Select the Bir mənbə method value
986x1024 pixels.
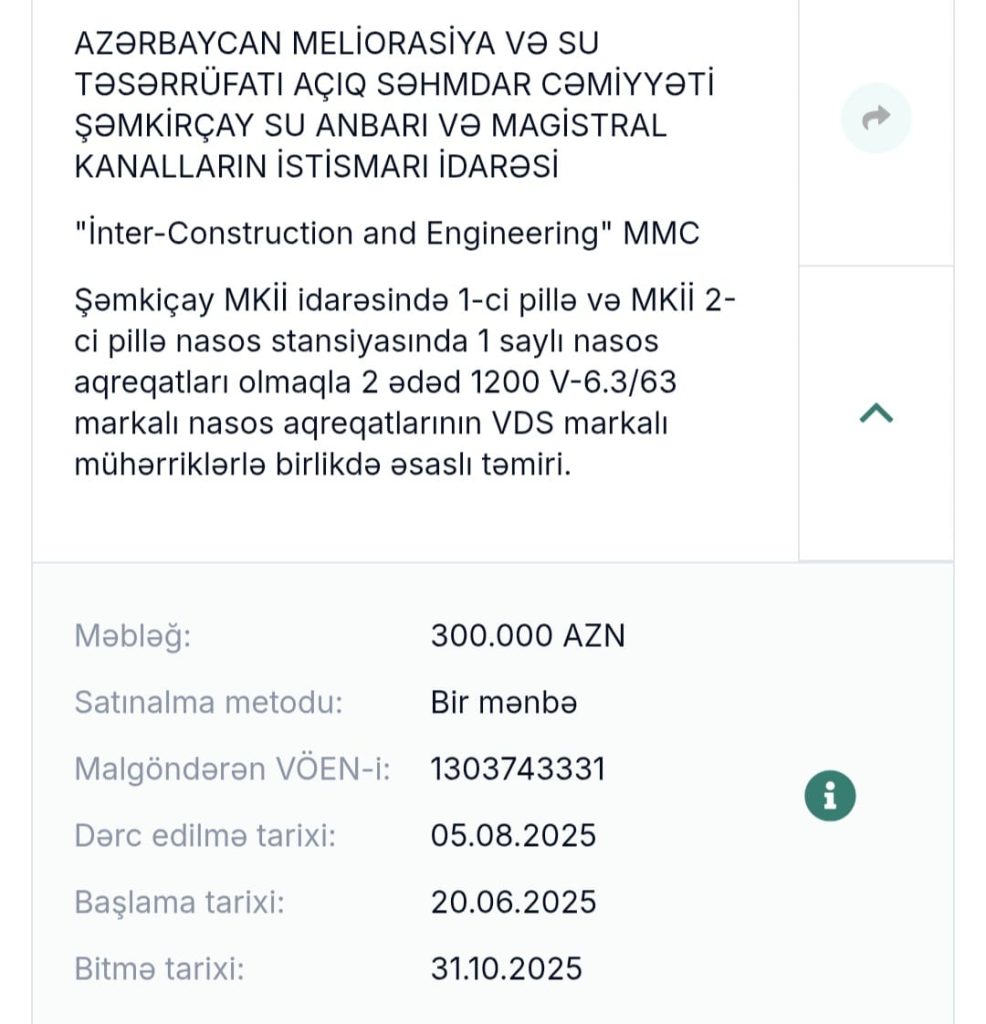pyautogui.click(x=503, y=703)
